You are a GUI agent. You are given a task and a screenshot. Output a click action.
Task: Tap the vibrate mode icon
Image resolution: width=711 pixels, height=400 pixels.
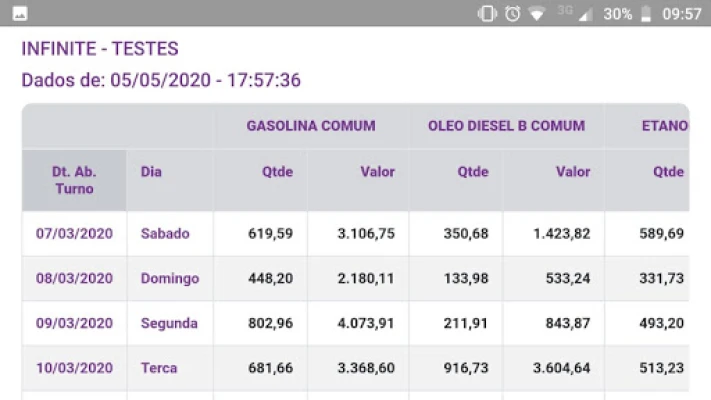click(487, 14)
